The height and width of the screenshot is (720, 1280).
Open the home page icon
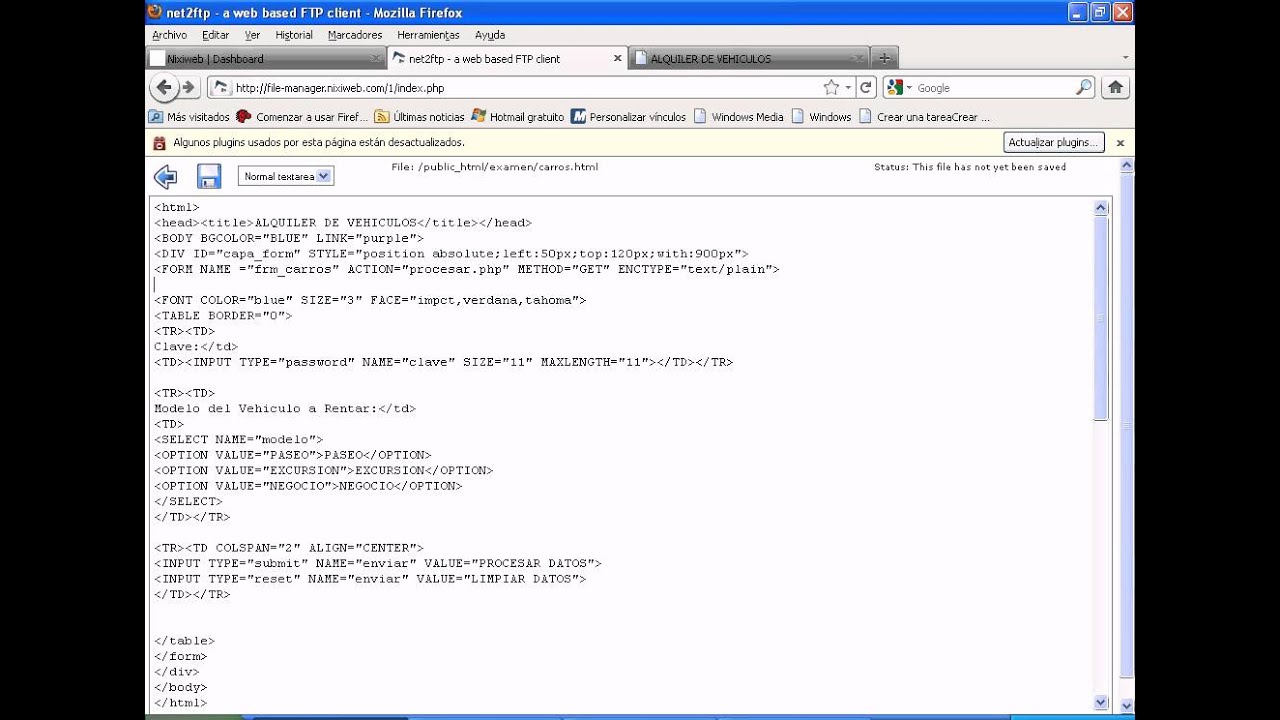(x=1116, y=88)
